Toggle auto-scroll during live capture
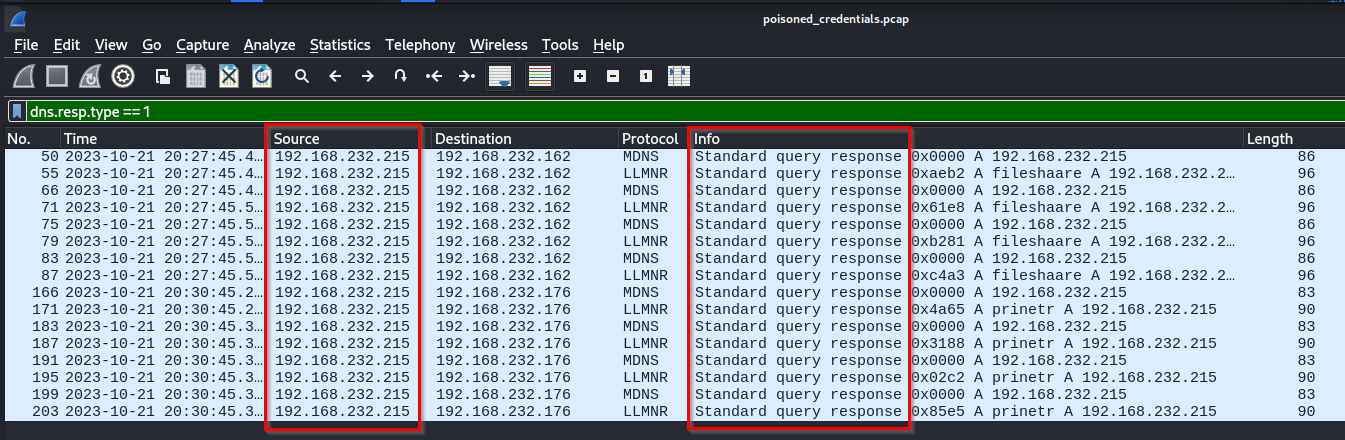The width and height of the screenshot is (1345, 440). tap(500, 76)
